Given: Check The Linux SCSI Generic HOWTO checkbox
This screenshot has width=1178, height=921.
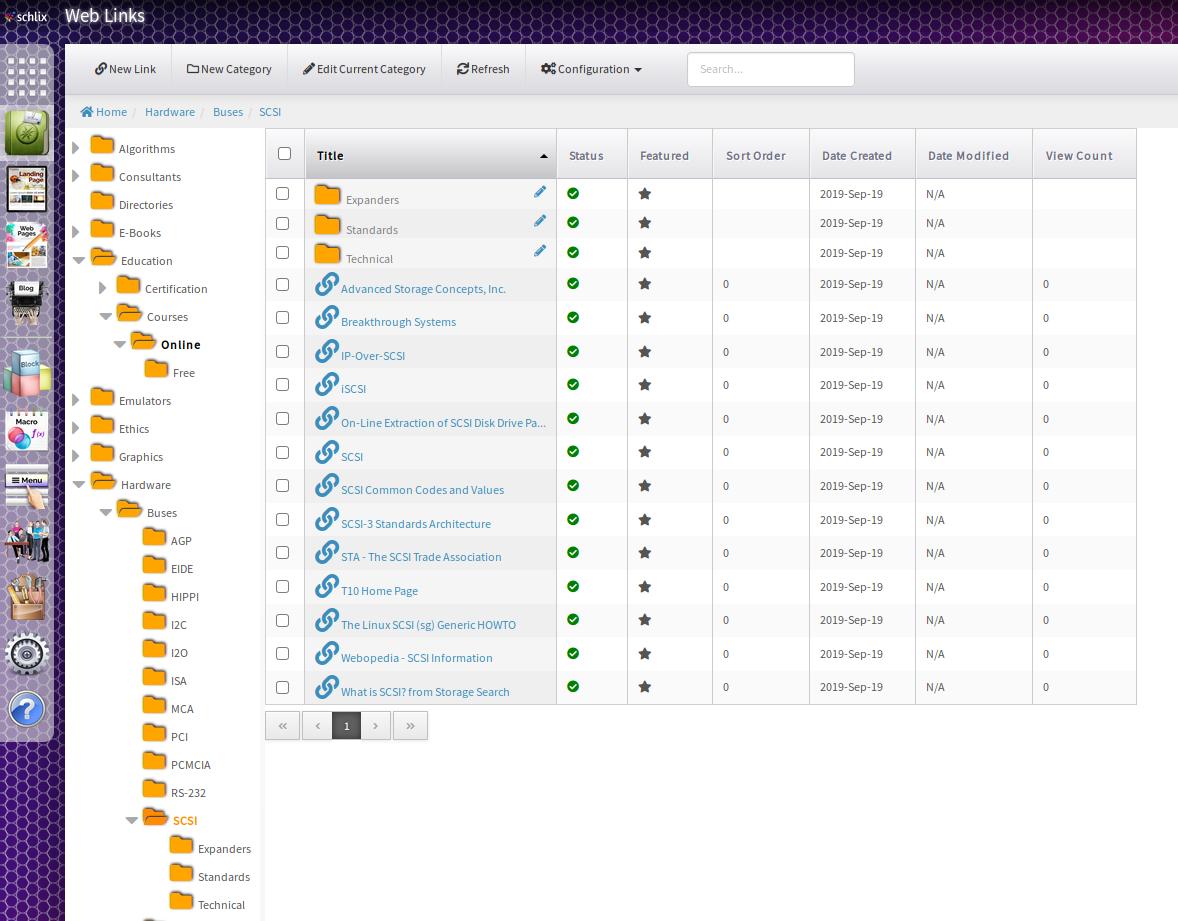Looking at the screenshot, I should [282, 620].
